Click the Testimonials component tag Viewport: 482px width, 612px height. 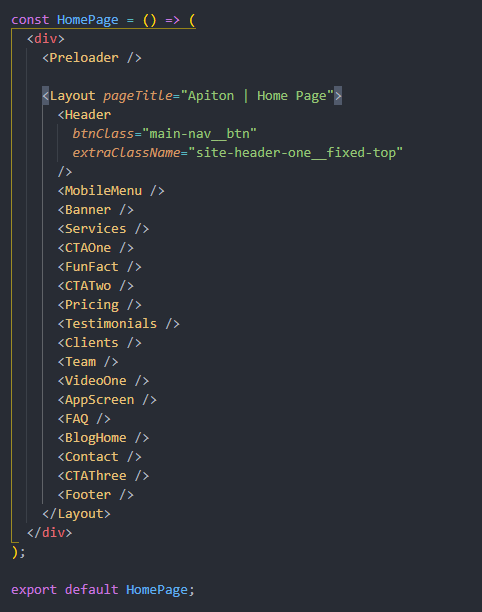(119, 324)
